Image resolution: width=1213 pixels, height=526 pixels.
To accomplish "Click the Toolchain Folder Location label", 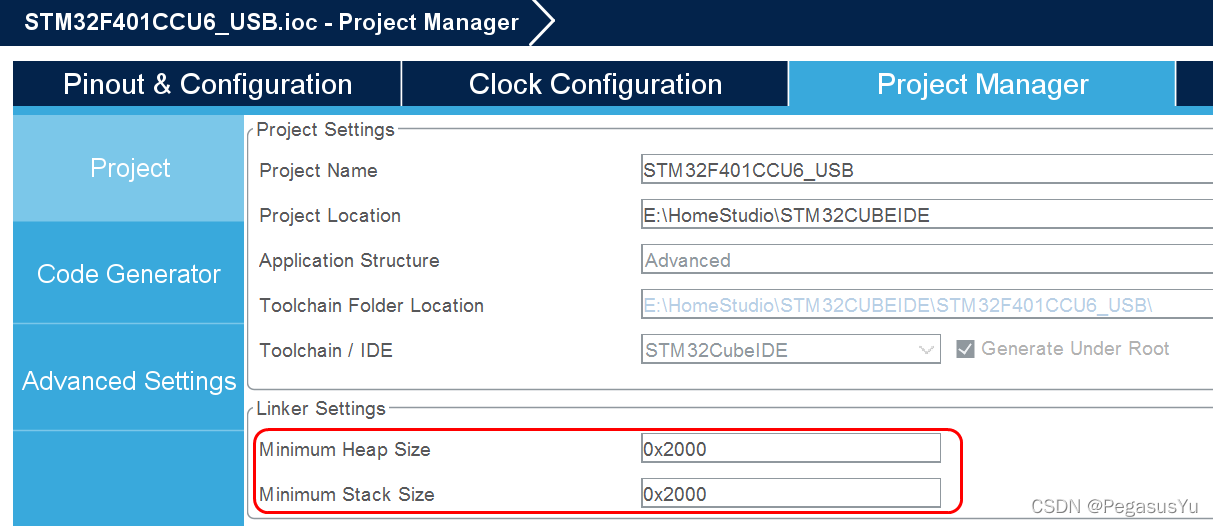I will pos(371,305).
